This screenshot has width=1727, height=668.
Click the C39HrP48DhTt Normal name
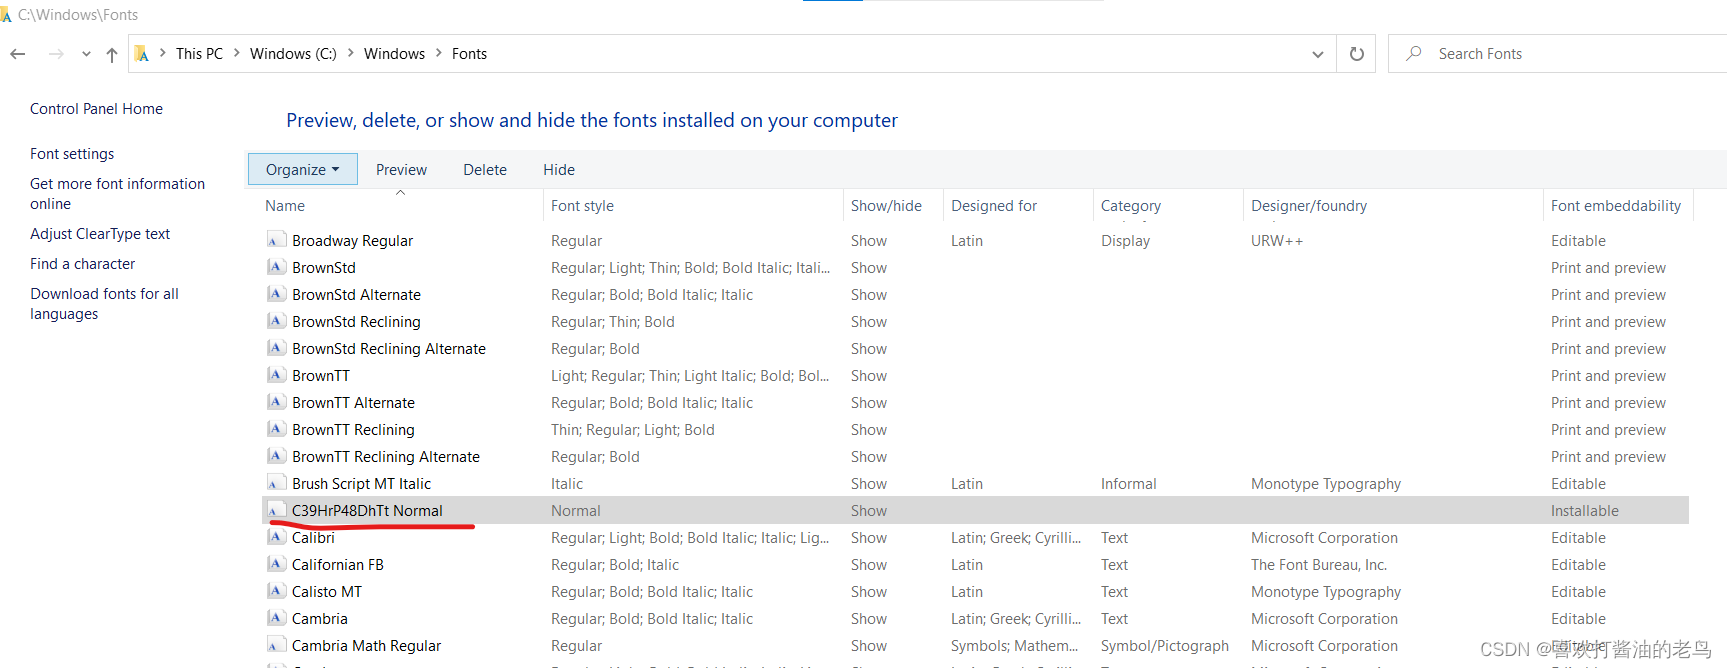[x=367, y=511]
